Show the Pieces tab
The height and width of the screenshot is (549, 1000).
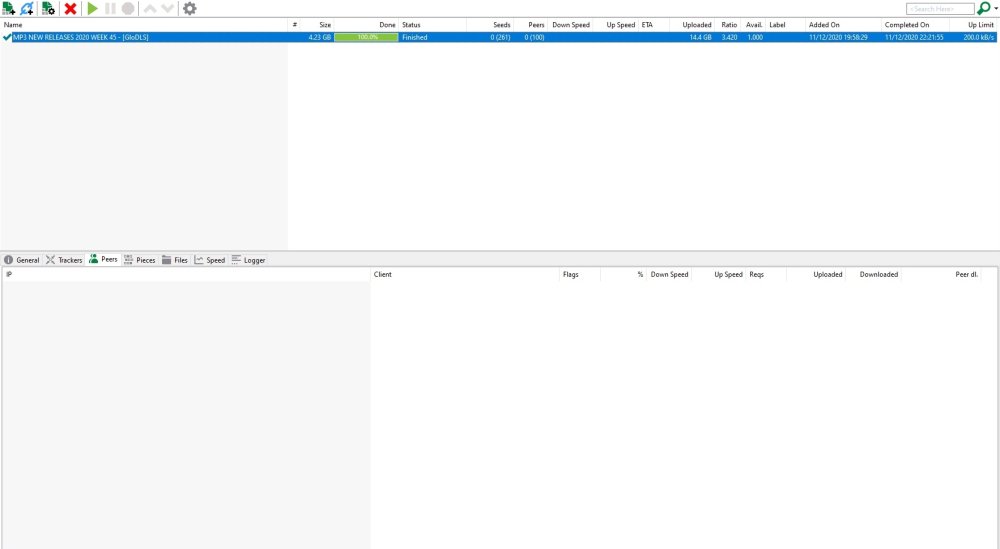point(140,260)
